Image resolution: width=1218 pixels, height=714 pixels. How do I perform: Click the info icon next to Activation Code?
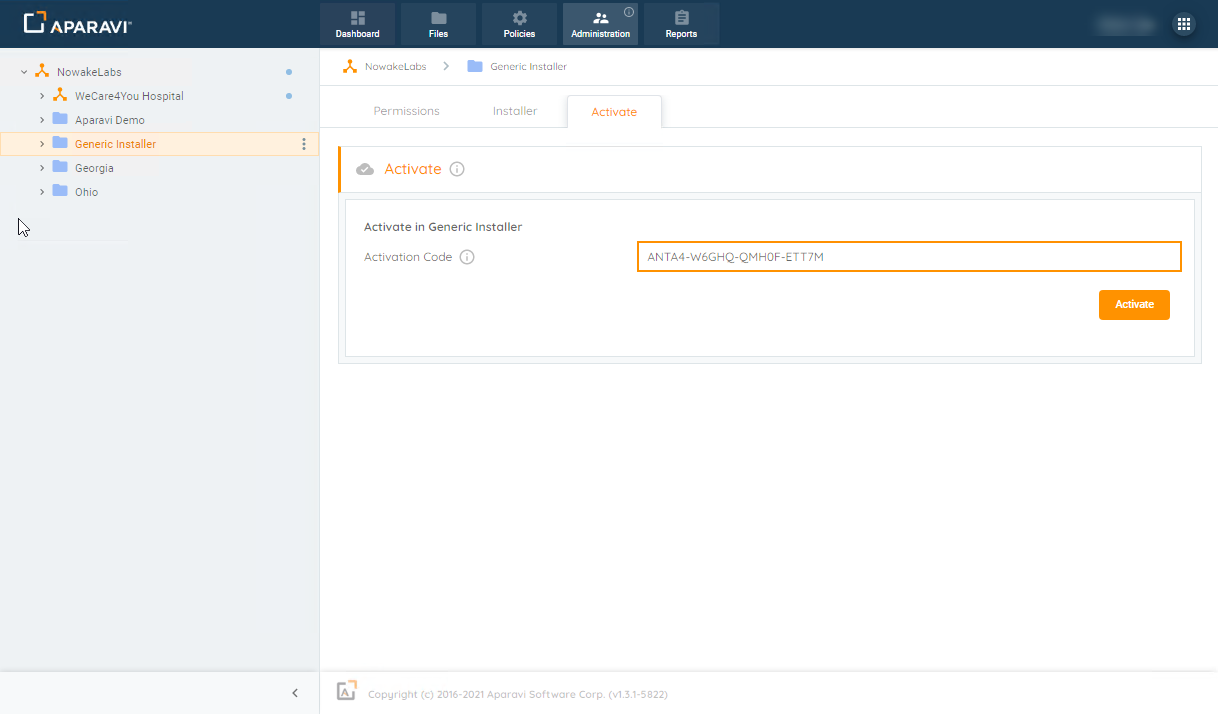click(x=466, y=256)
